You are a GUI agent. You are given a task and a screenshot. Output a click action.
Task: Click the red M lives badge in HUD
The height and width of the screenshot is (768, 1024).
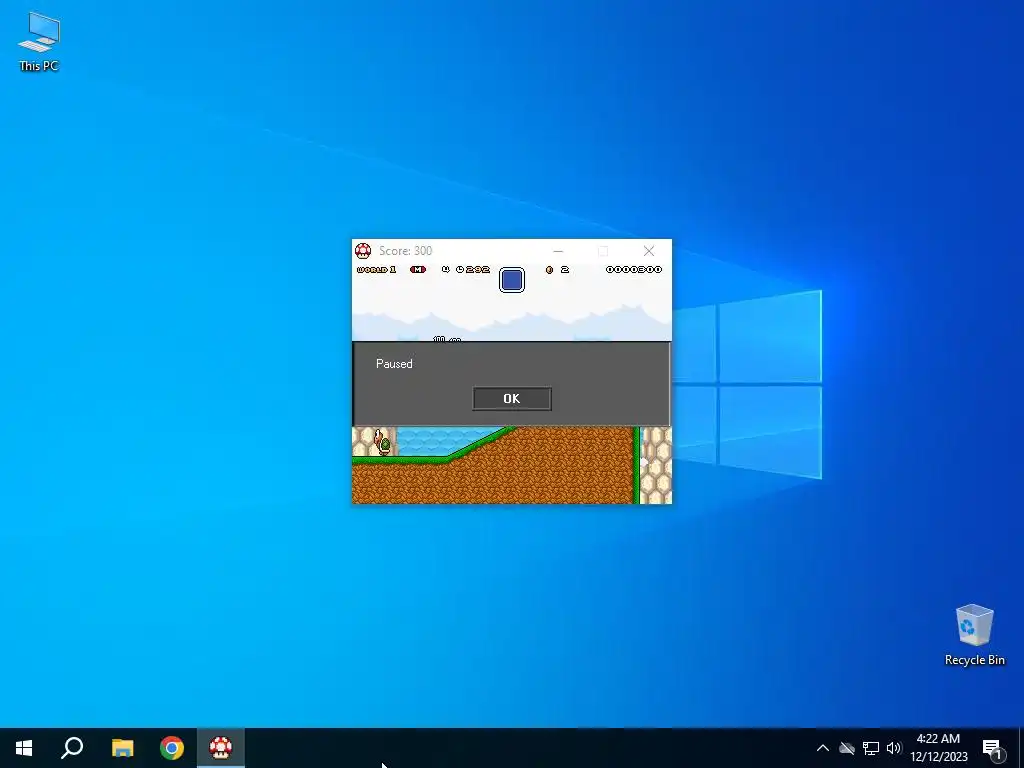(418, 269)
